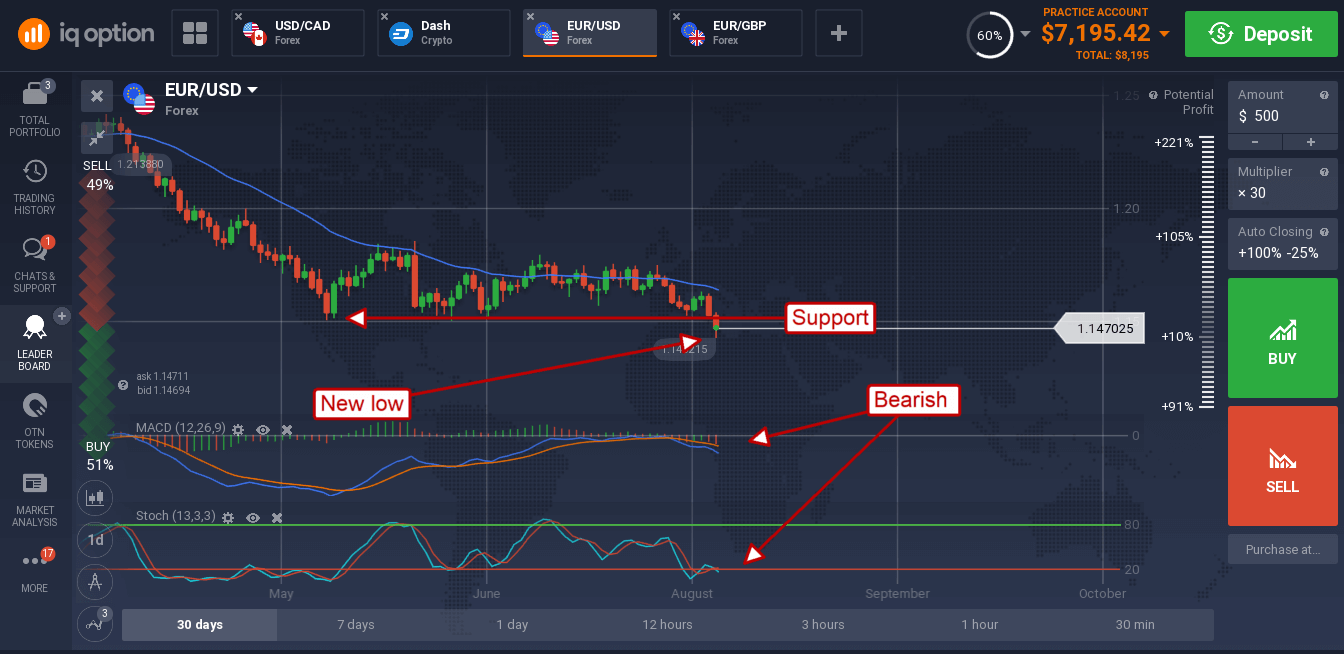
Task: Close the EUR/USD chart panel
Action: click(97, 96)
